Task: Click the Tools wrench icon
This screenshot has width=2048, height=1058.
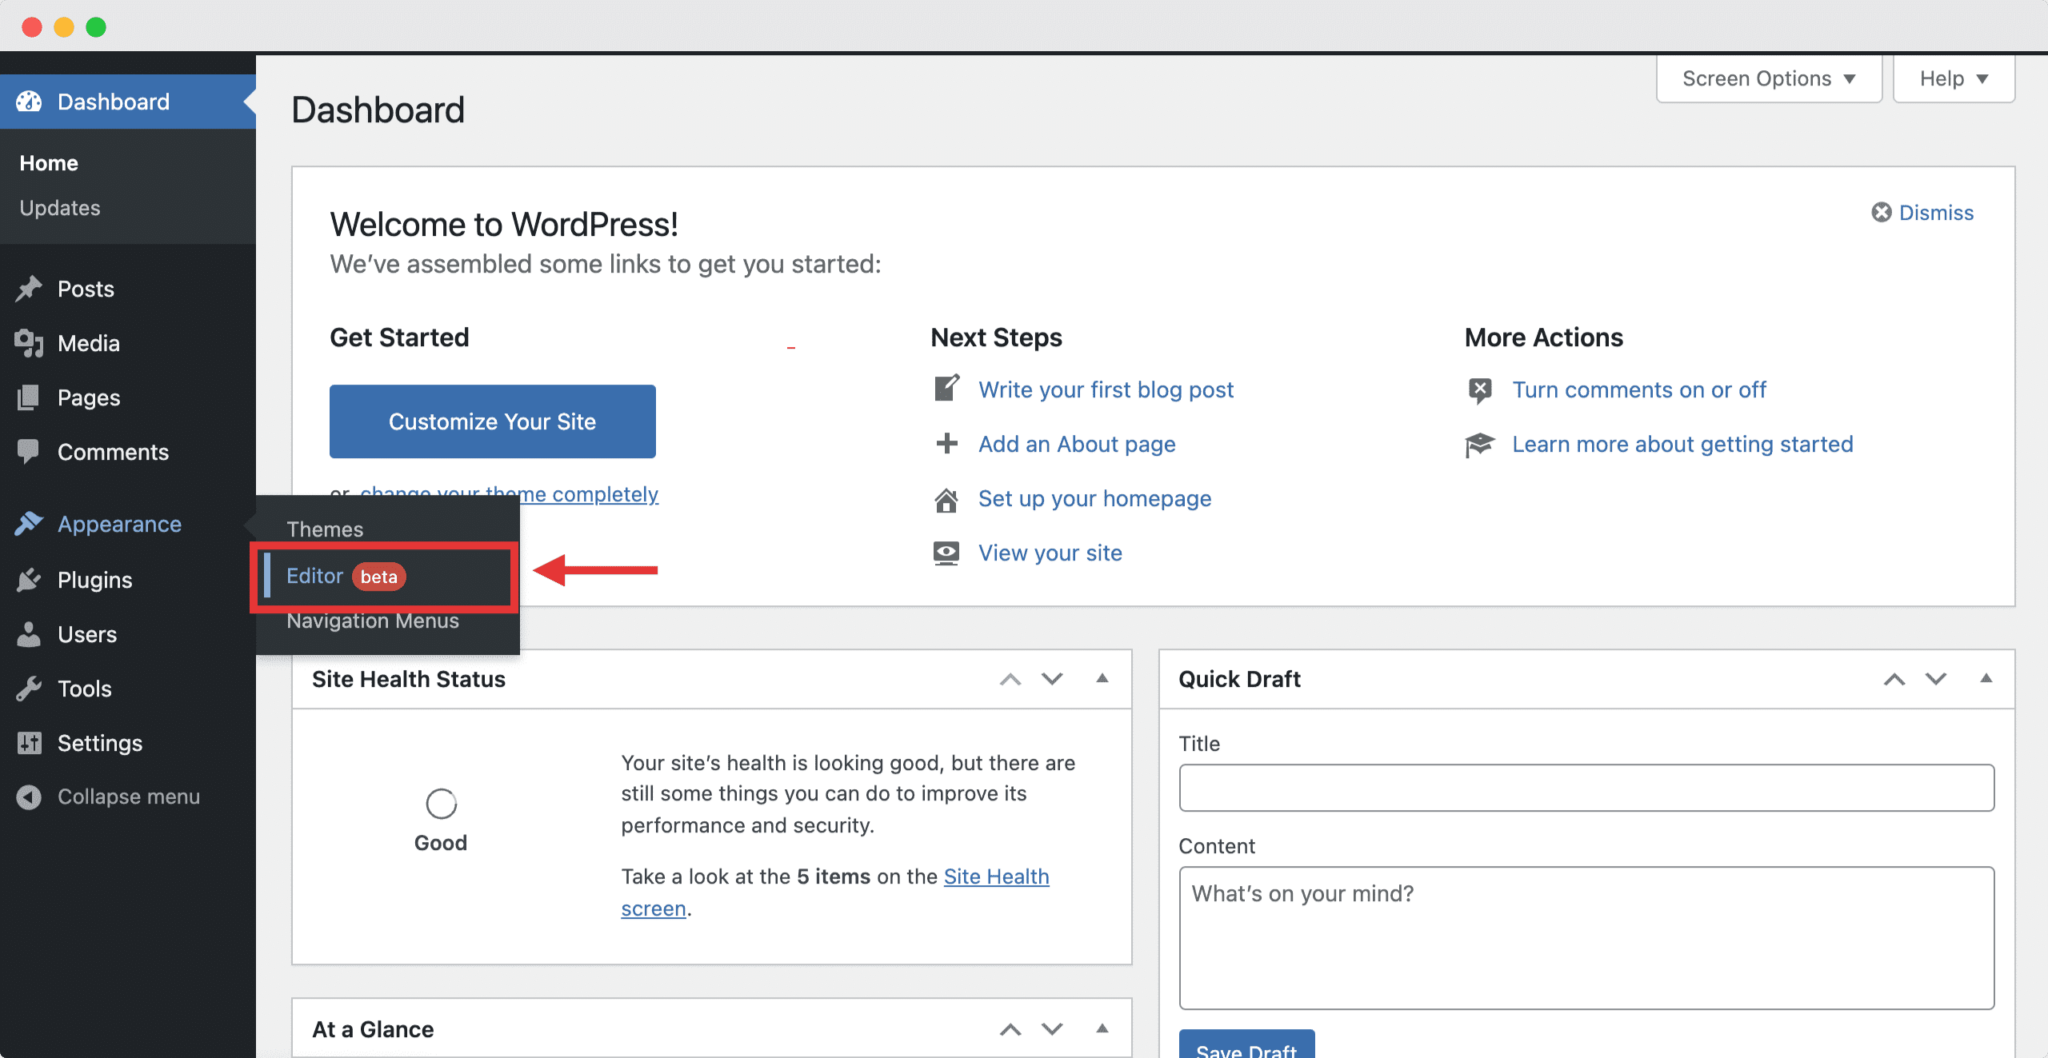Action: 29,689
